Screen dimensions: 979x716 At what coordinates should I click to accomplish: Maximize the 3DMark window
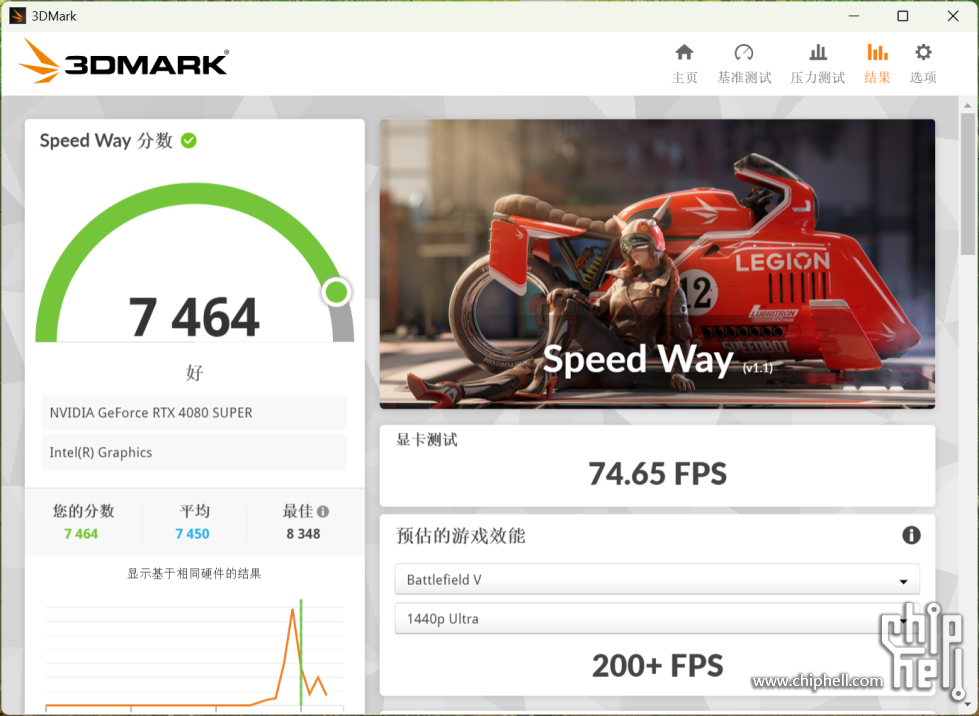point(903,16)
